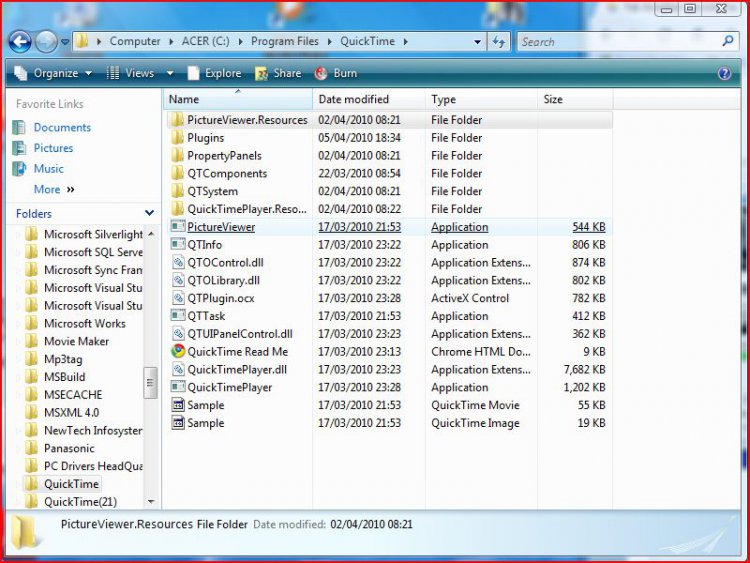Sort by Type column header

tap(481, 99)
